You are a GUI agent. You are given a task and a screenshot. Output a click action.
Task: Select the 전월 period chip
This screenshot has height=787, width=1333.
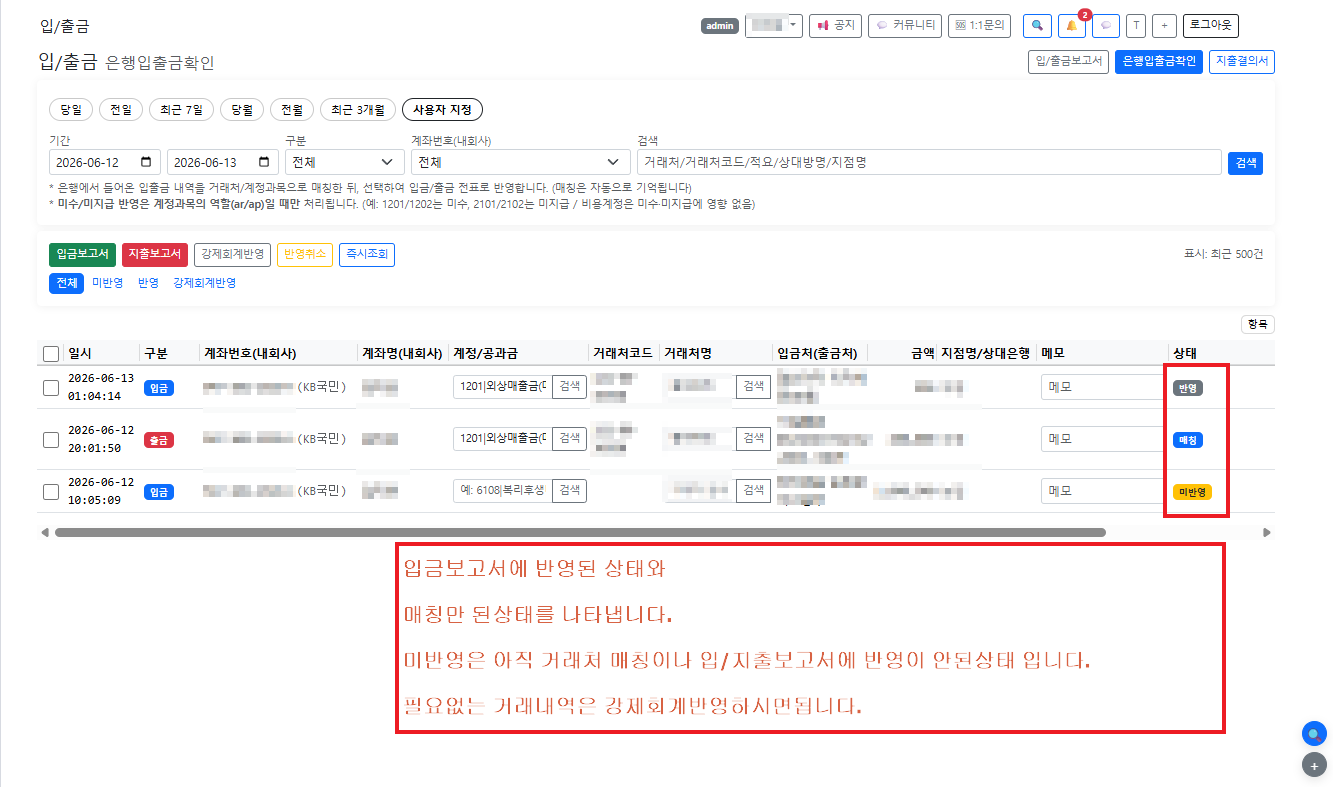[293, 109]
